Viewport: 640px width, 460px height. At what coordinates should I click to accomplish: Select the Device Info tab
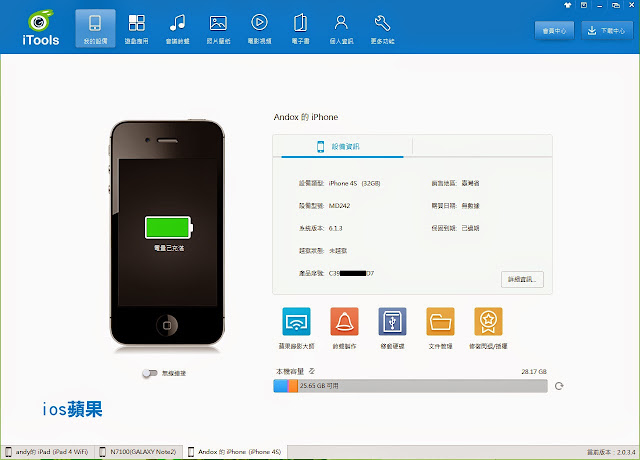pyautogui.click(x=342, y=146)
